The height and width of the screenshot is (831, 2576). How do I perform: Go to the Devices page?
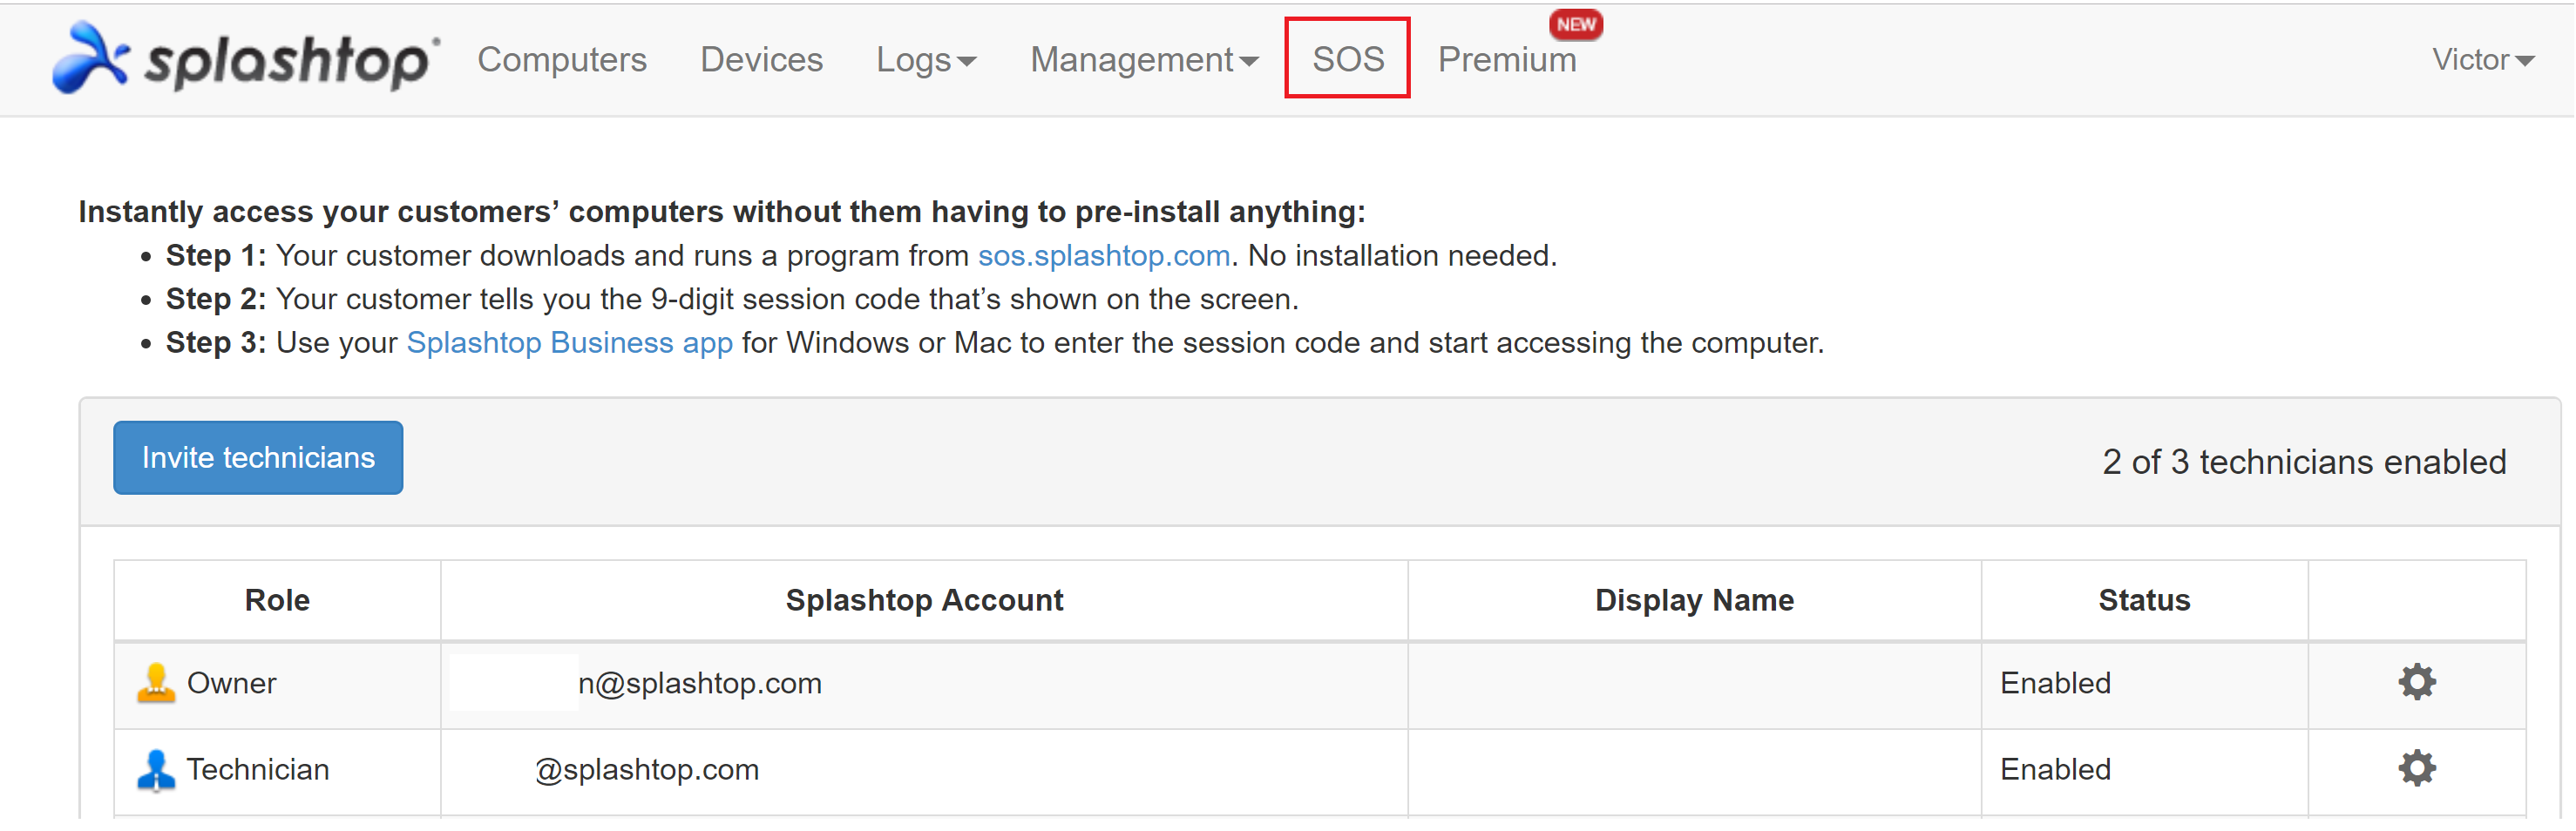(761, 60)
